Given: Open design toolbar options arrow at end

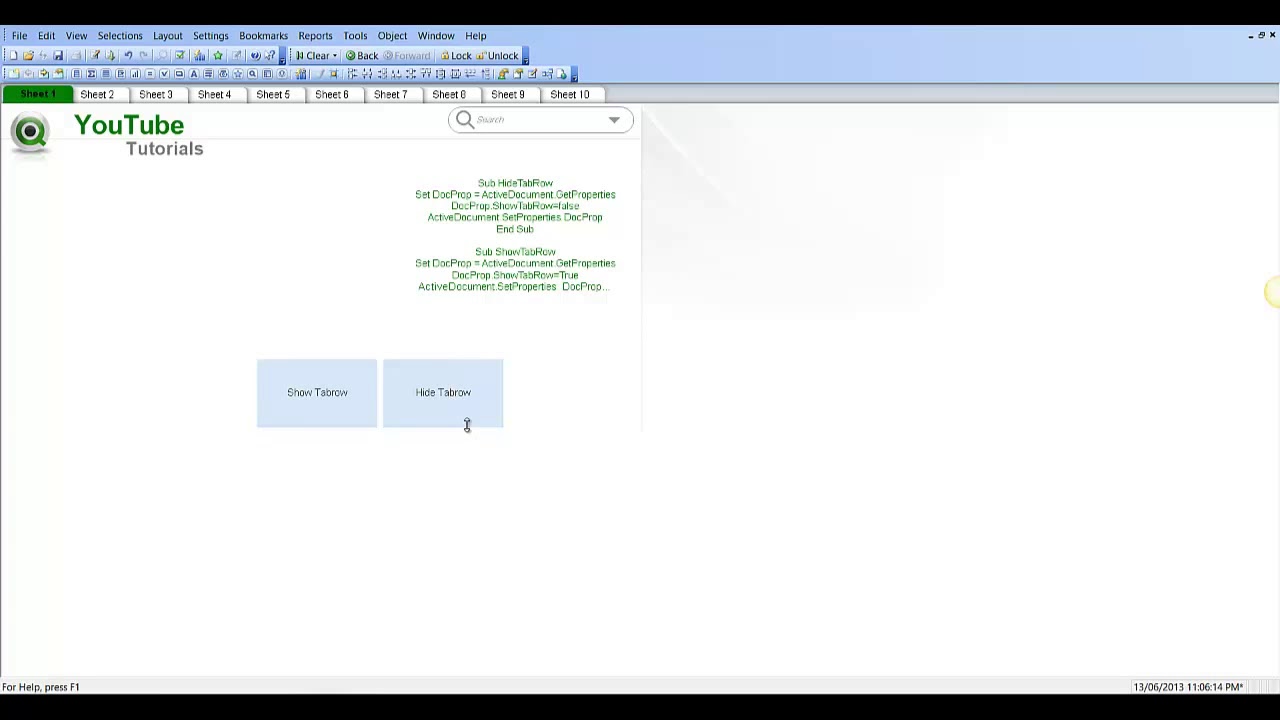Looking at the screenshot, I should tap(574, 75).
